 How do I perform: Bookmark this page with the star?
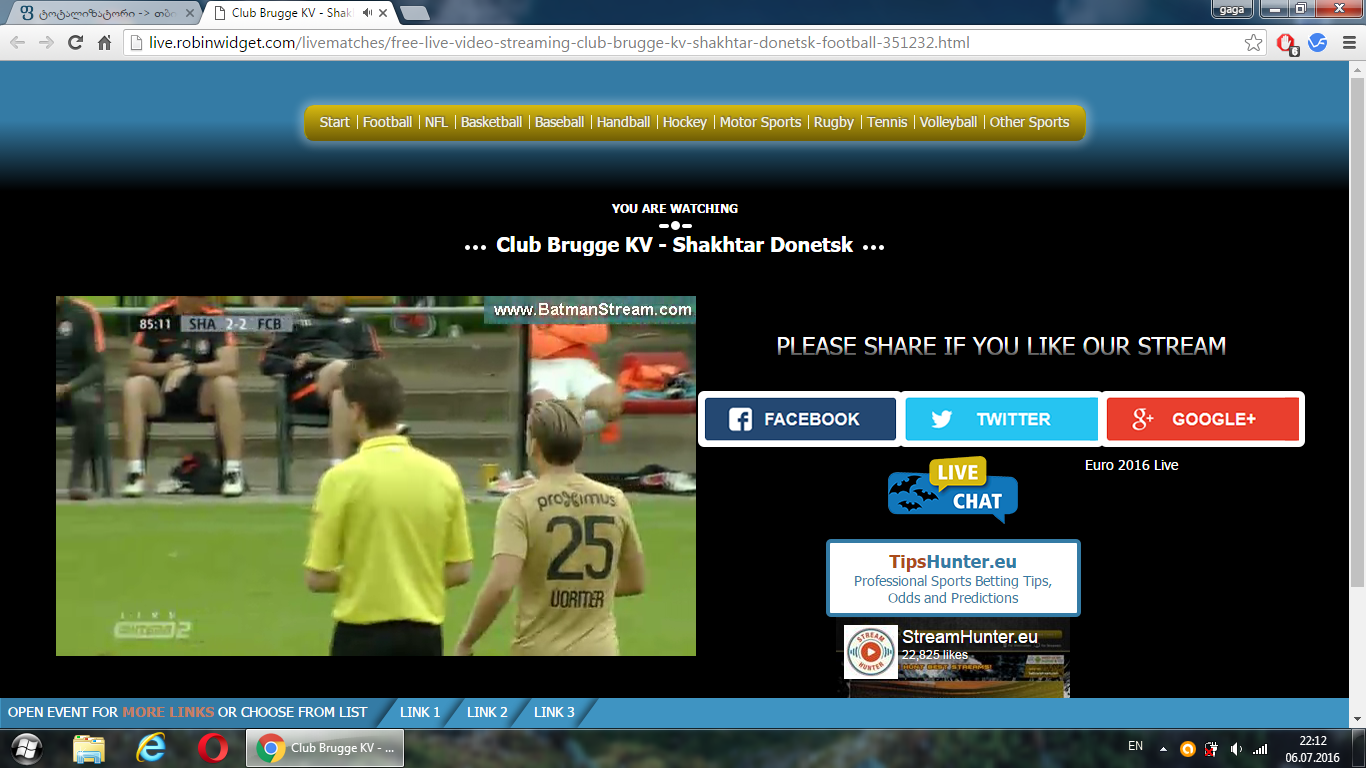coord(1253,43)
